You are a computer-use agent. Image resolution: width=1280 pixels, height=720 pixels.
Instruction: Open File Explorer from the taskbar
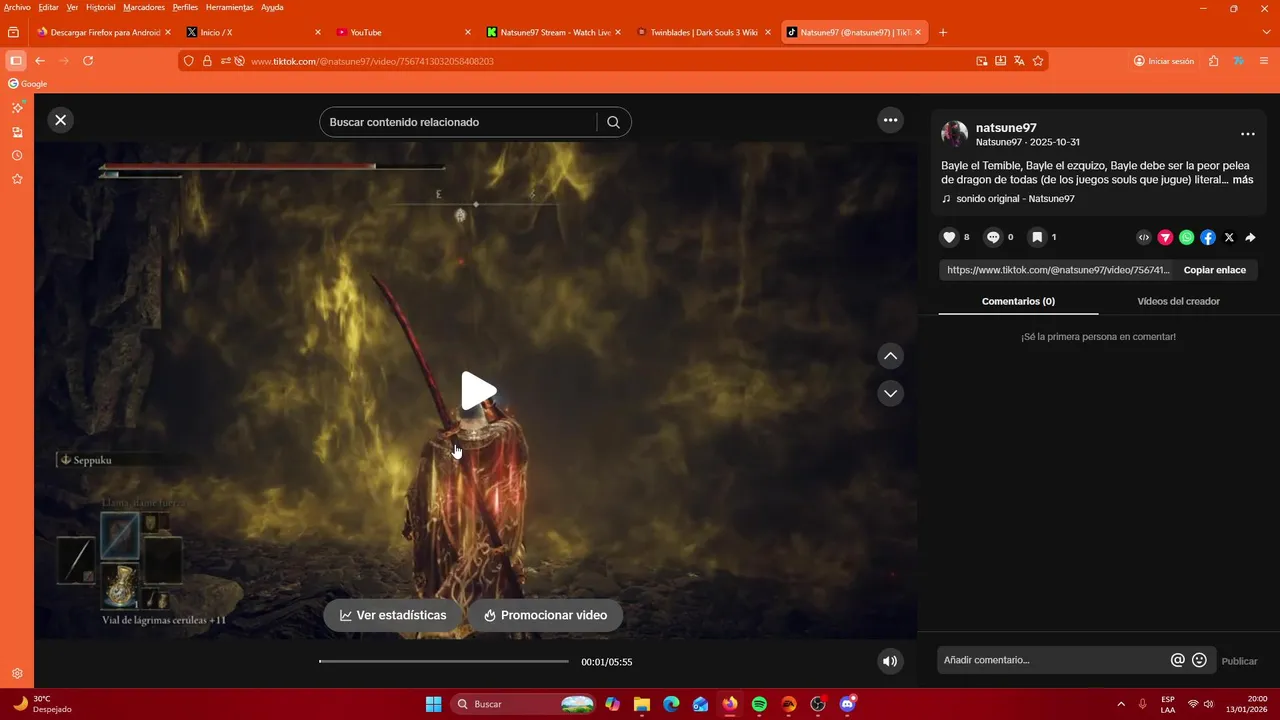click(x=641, y=704)
